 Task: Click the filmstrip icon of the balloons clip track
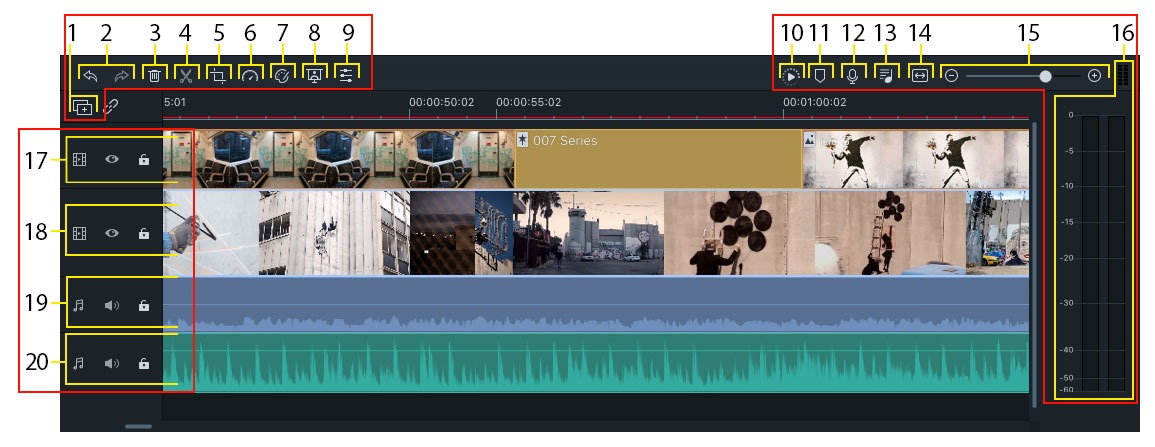pos(80,233)
